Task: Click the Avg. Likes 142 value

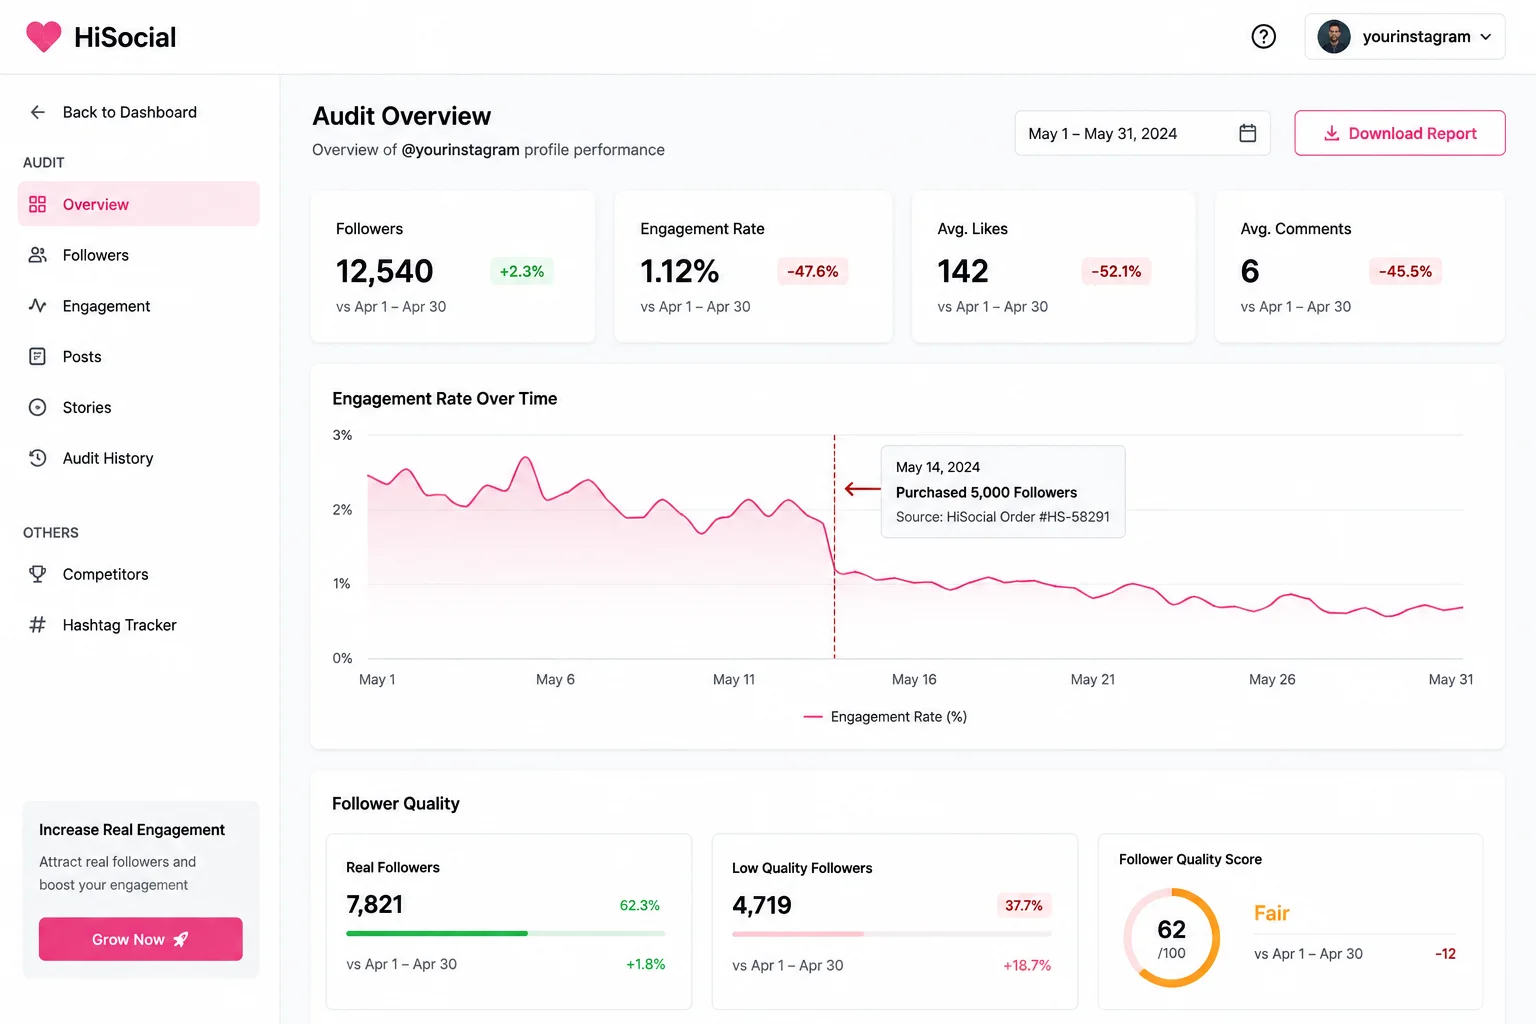Action: click(x=963, y=271)
